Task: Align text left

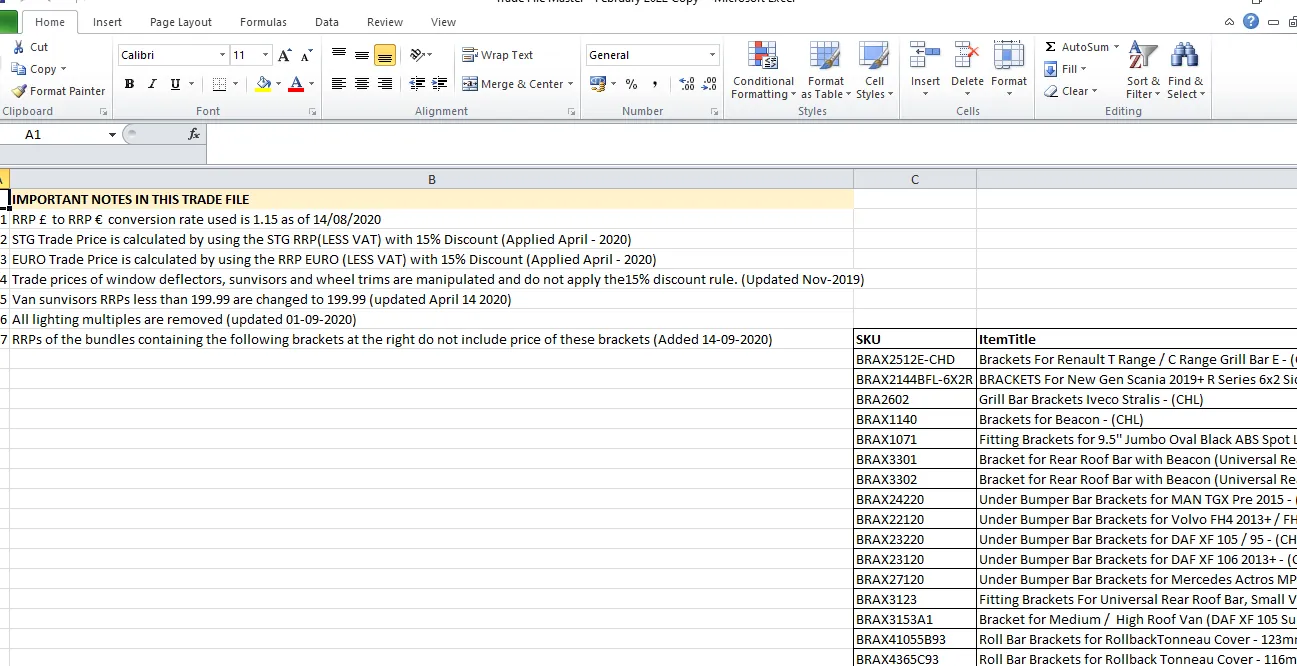Action: 339,84
